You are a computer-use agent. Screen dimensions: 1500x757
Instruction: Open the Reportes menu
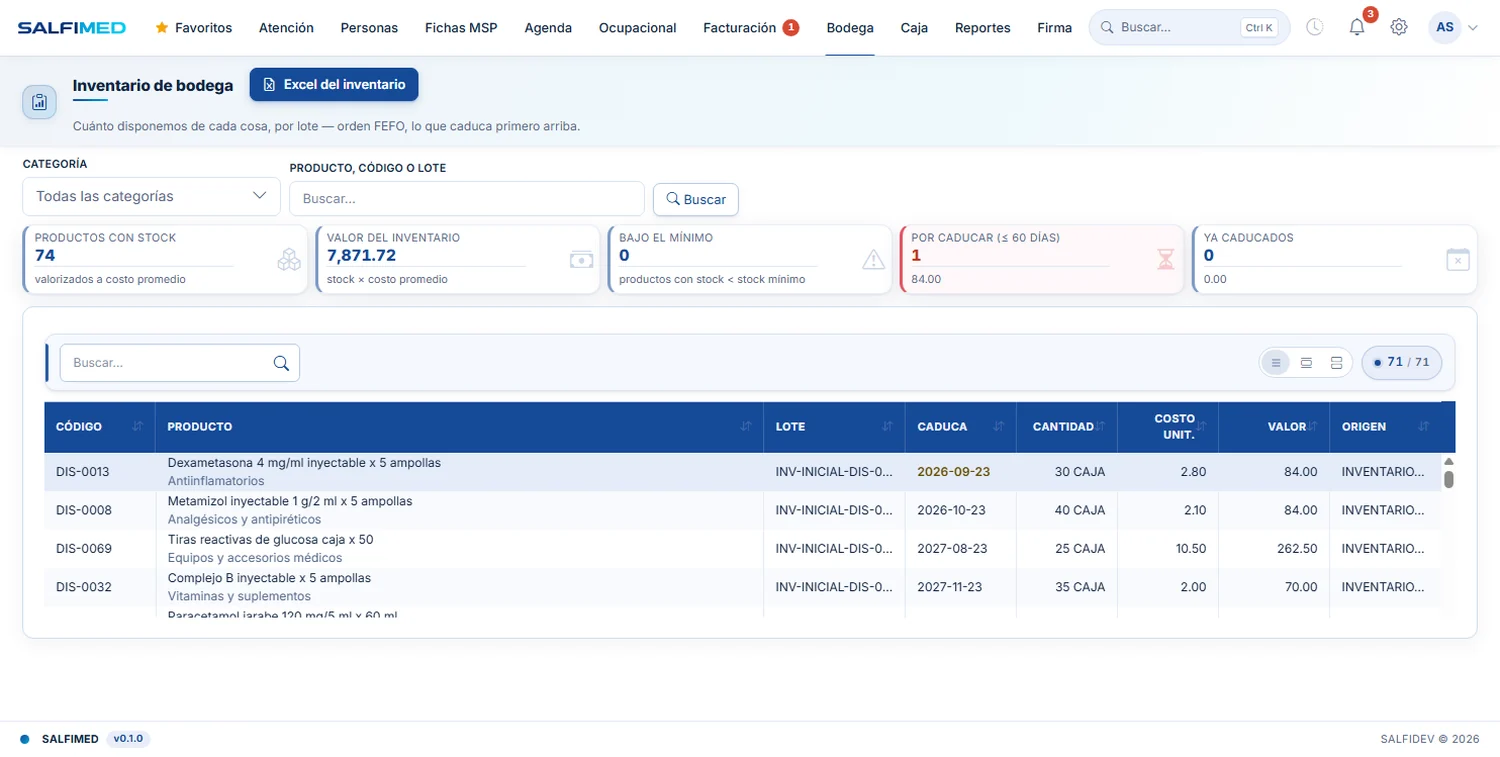click(983, 28)
